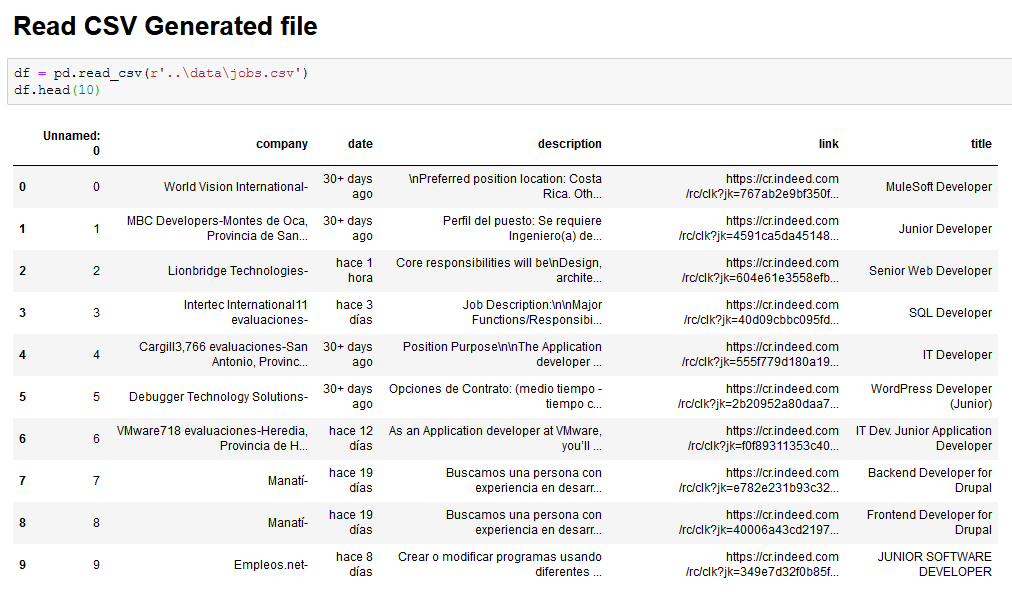Click the 'link' column header
Image resolution: width=1012 pixels, height=592 pixels.
click(829, 144)
